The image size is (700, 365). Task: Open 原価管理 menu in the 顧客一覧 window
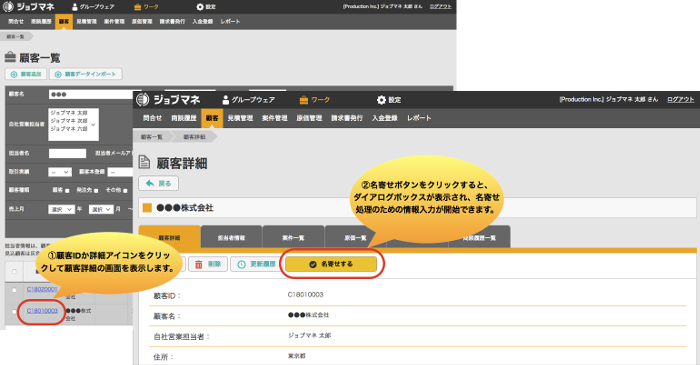pos(142,21)
